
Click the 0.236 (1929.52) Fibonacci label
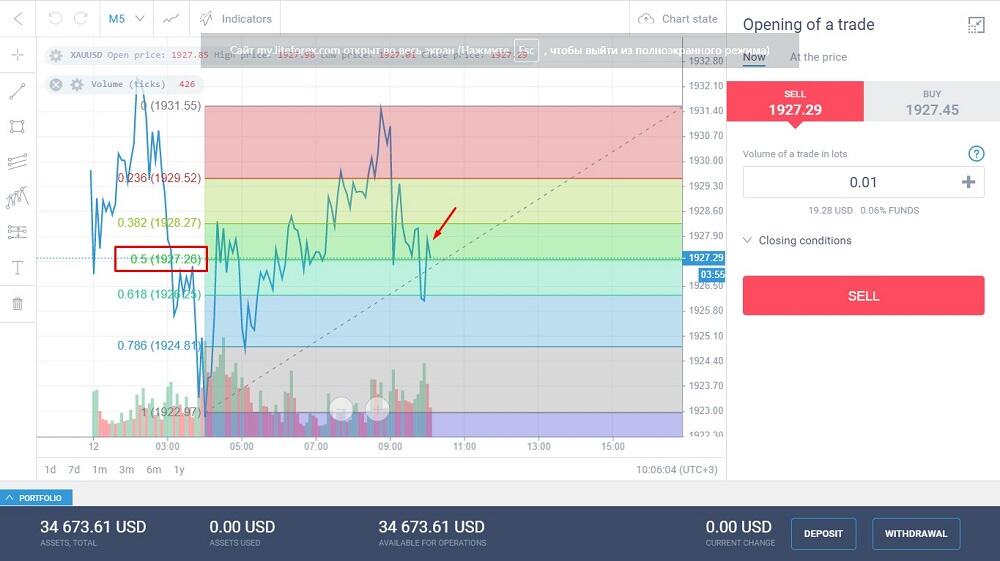pyautogui.click(x=159, y=178)
